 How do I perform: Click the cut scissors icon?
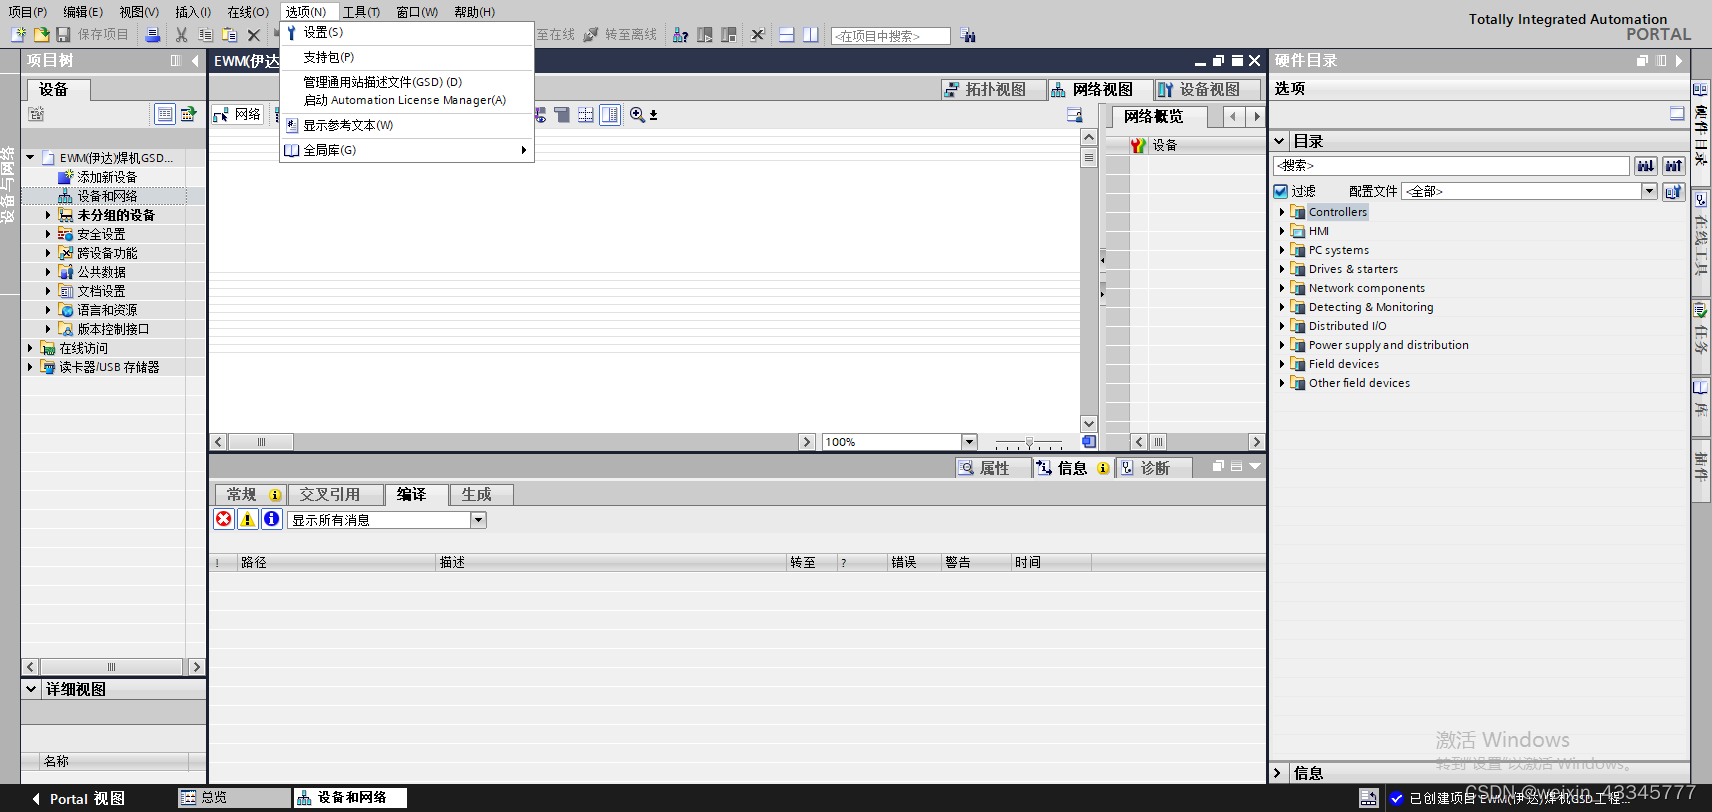coord(181,35)
